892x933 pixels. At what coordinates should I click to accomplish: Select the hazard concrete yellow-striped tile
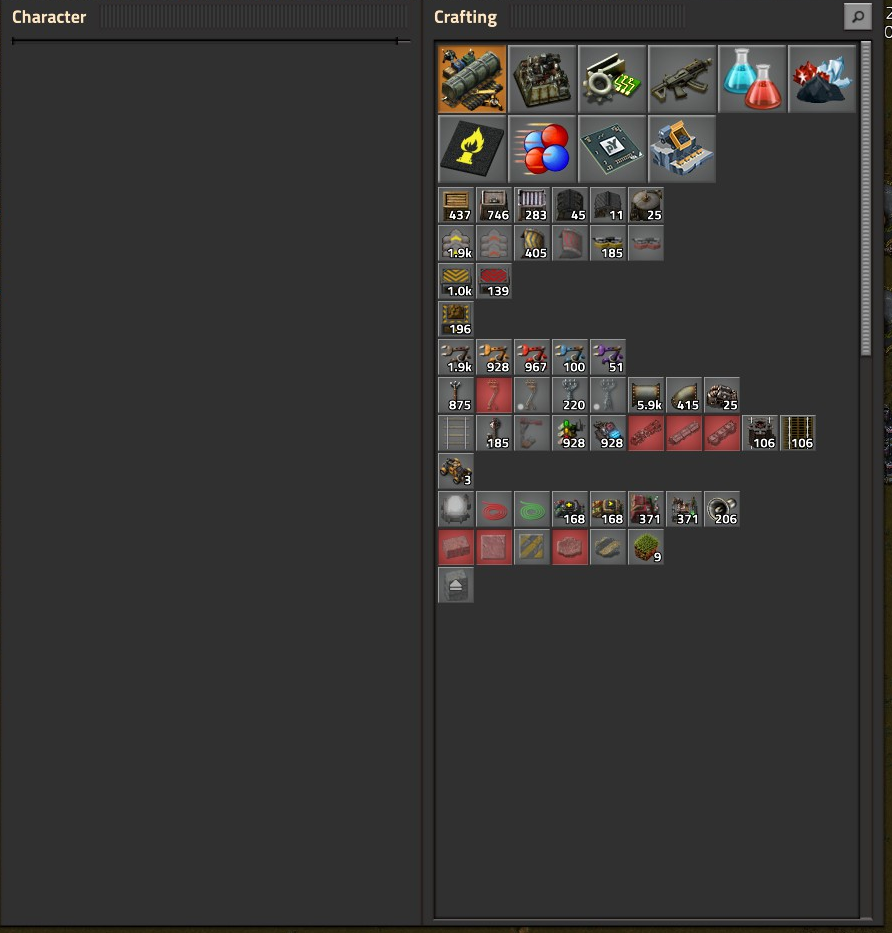pos(532,547)
